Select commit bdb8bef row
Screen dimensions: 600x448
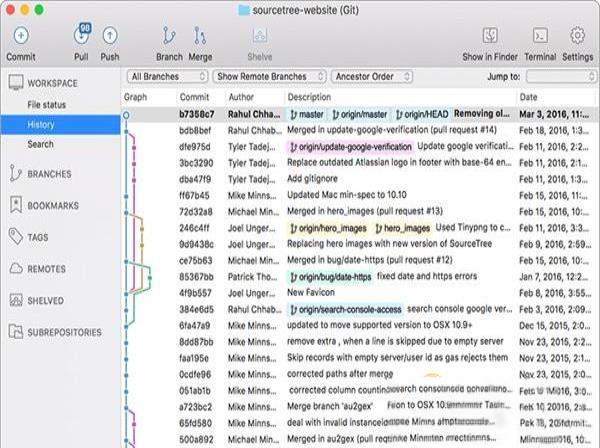coord(360,131)
